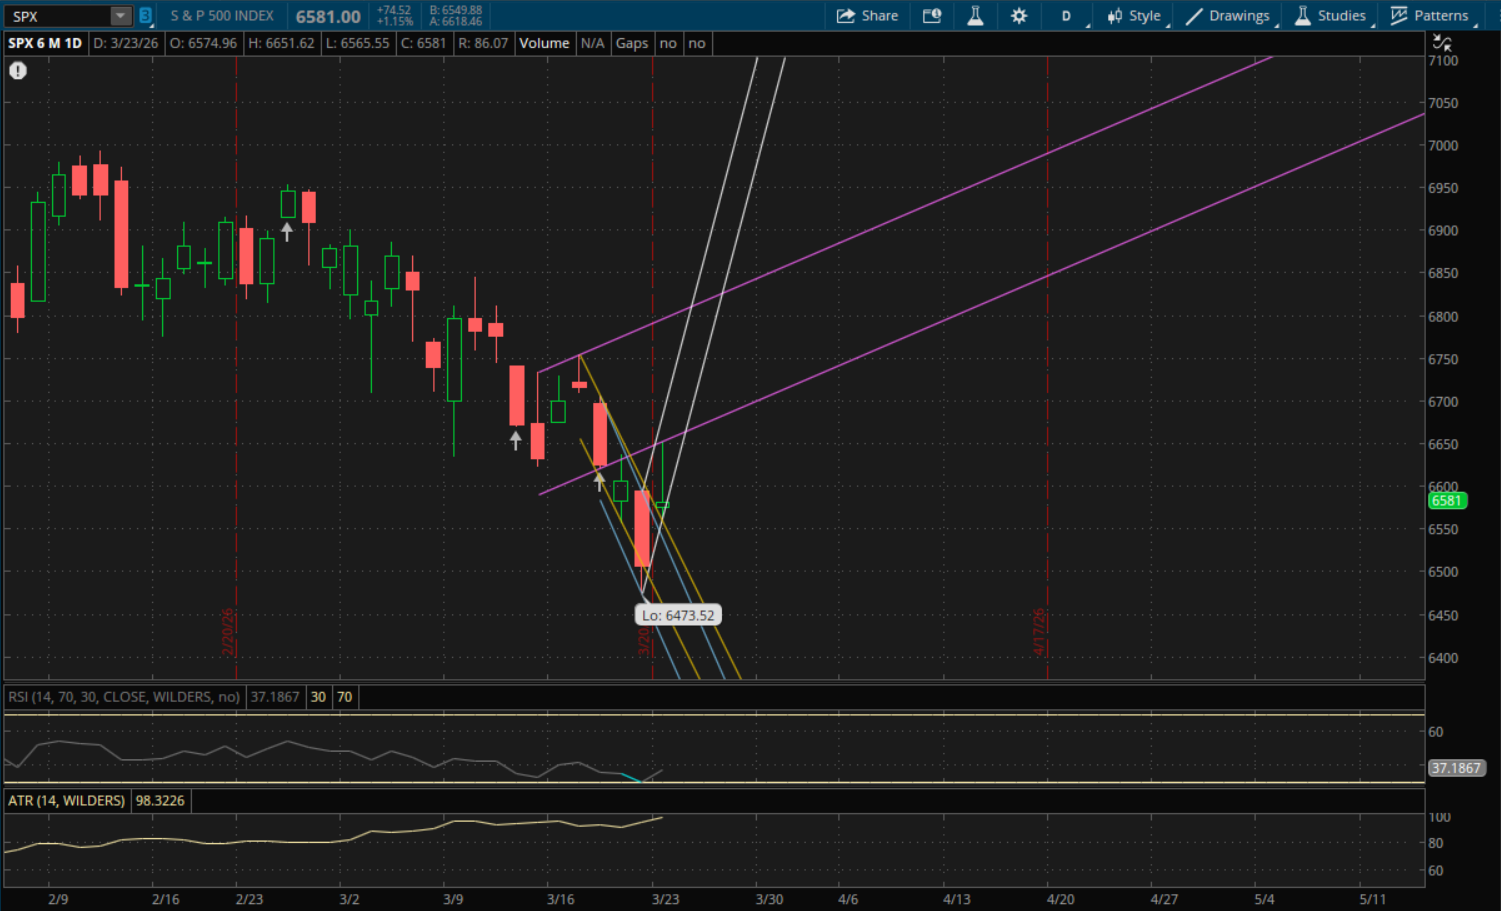
Task: Click the flask icon beside settings gear
Action: (975, 16)
